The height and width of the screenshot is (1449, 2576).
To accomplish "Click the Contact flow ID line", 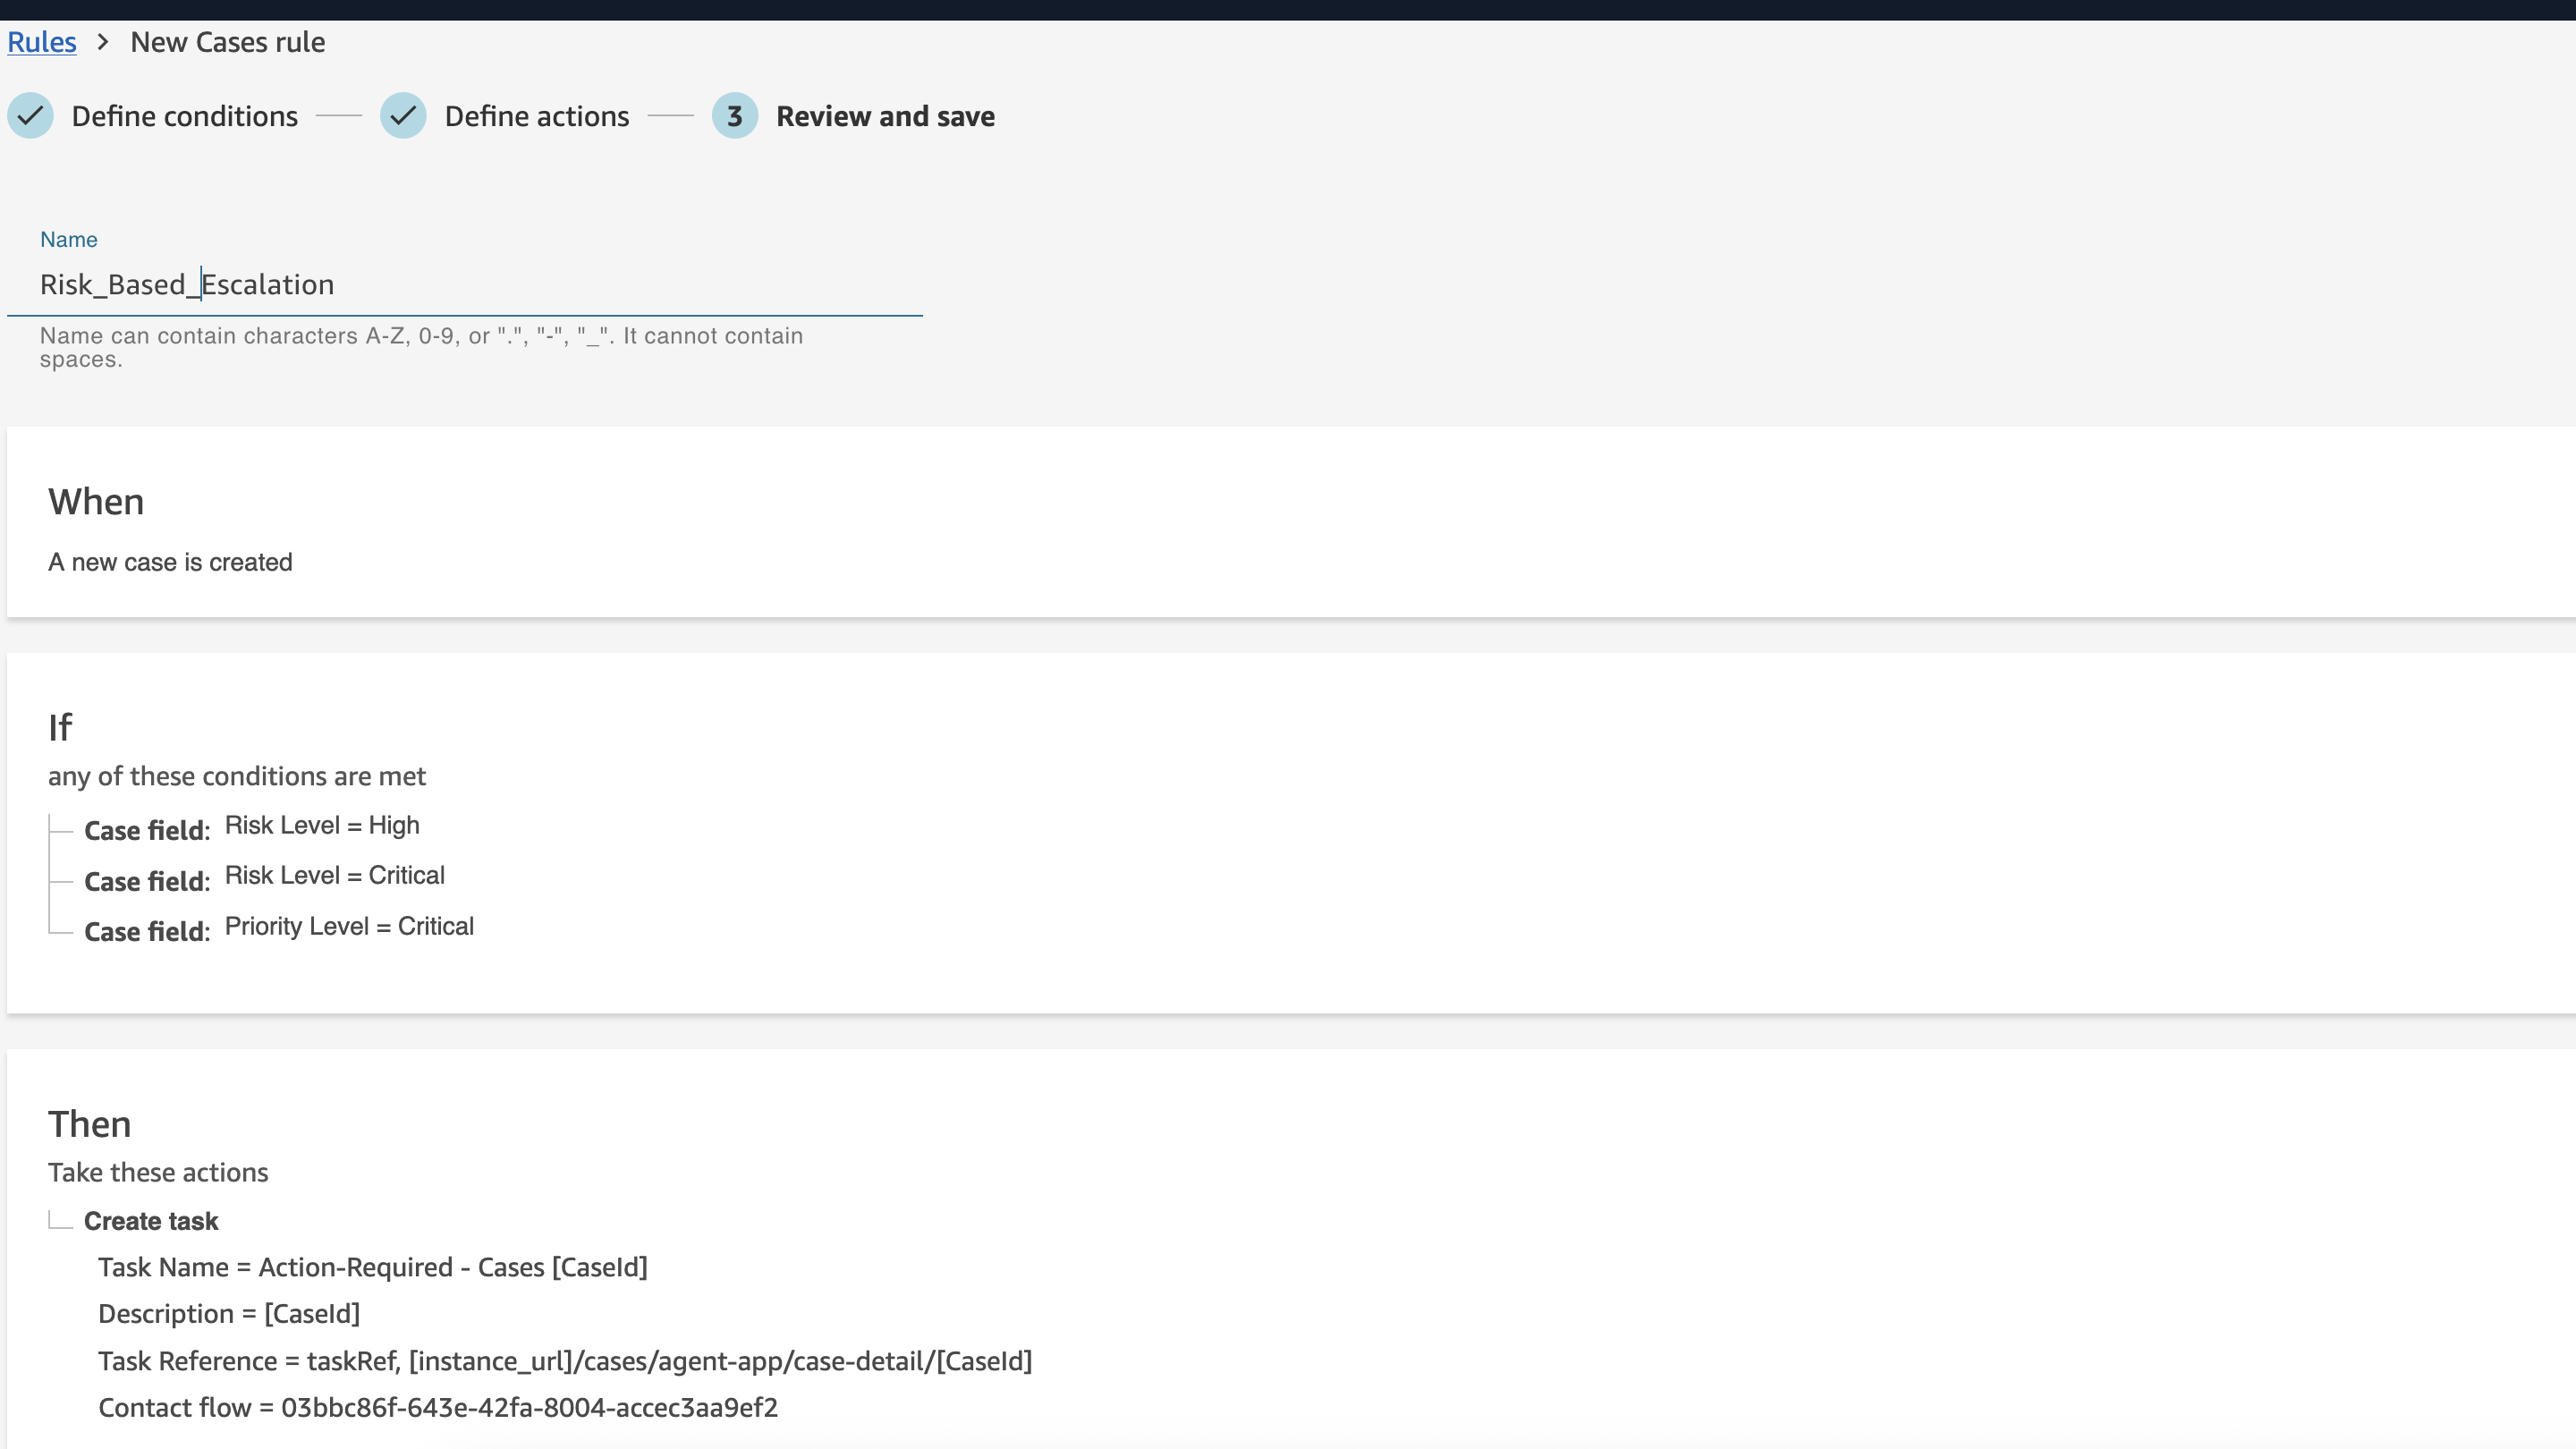I will (x=437, y=1407).
